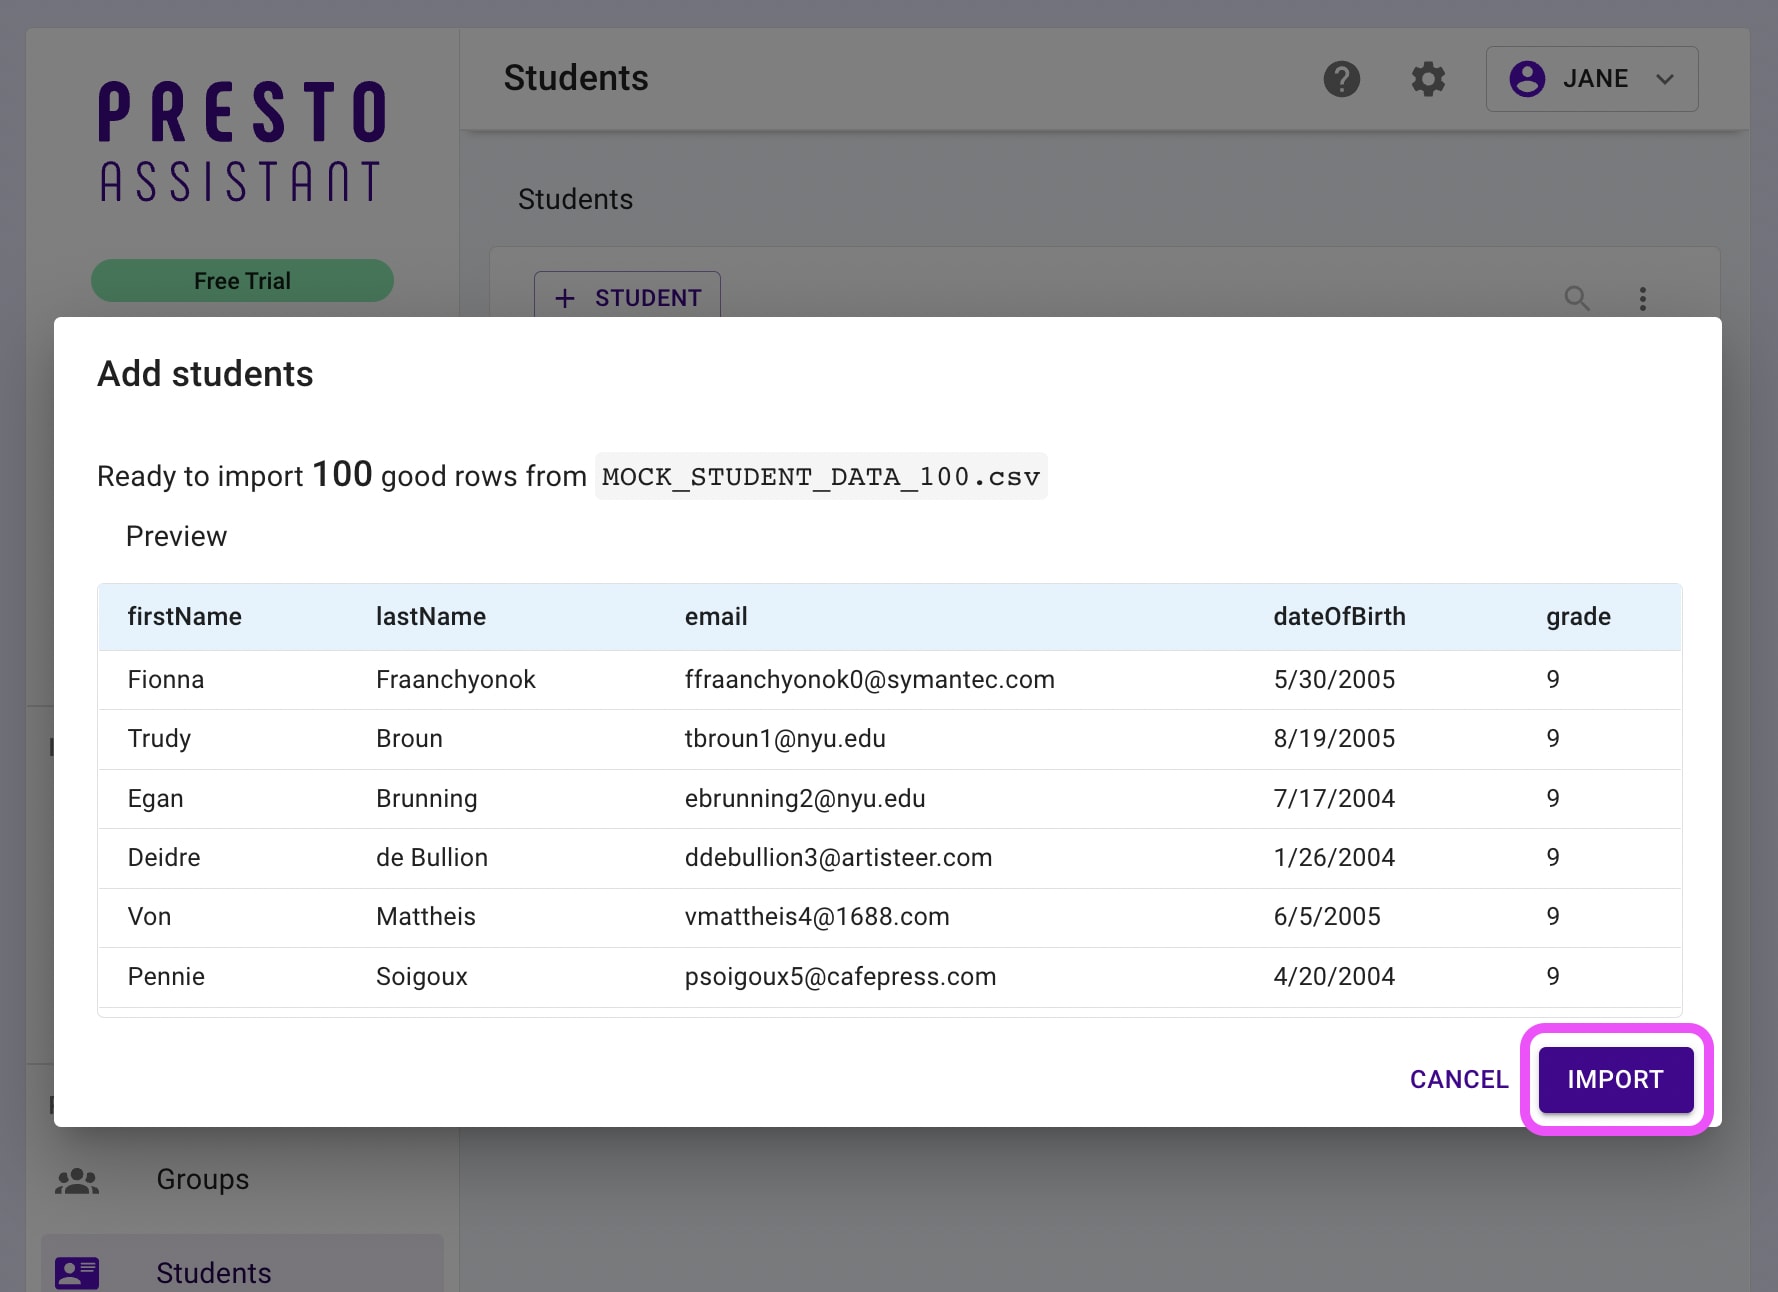Click ebrunning2@nyu.edu email cell
This screenshot has width=1778, height=1292.
point(805,799)
